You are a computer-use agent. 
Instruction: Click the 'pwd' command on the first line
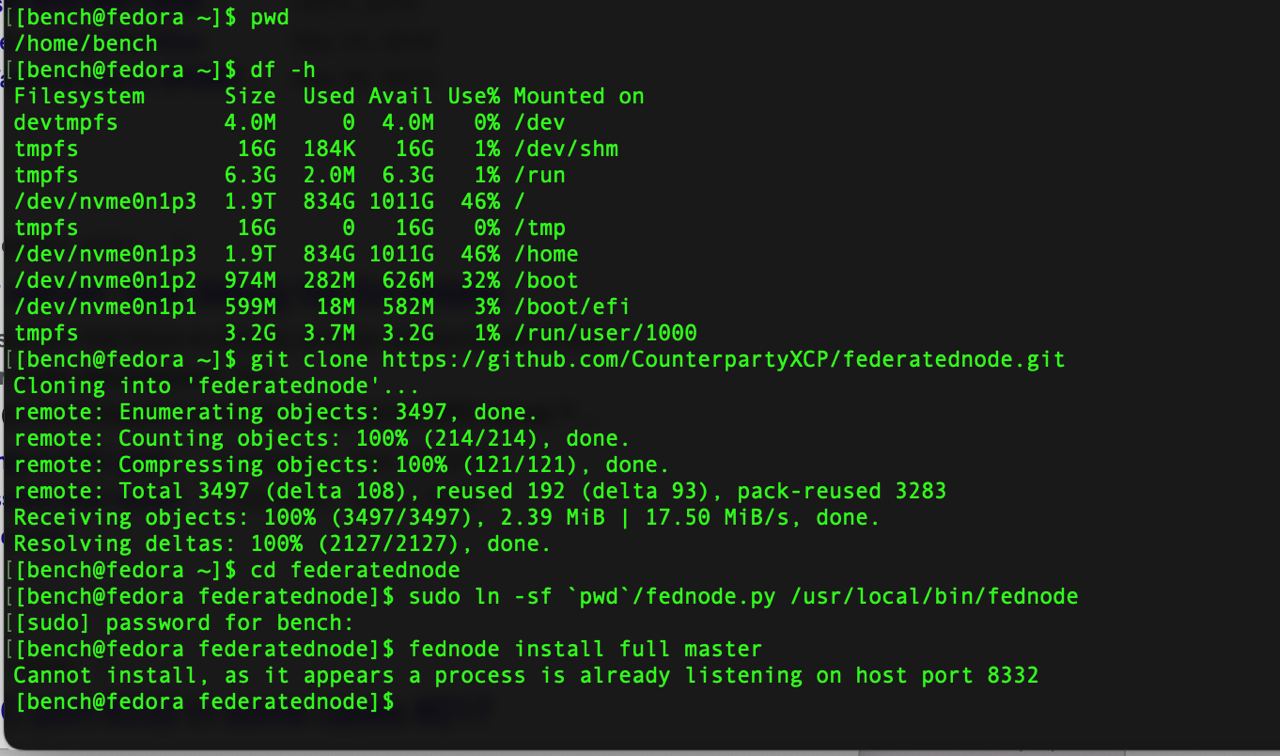(x=270, y=18)
